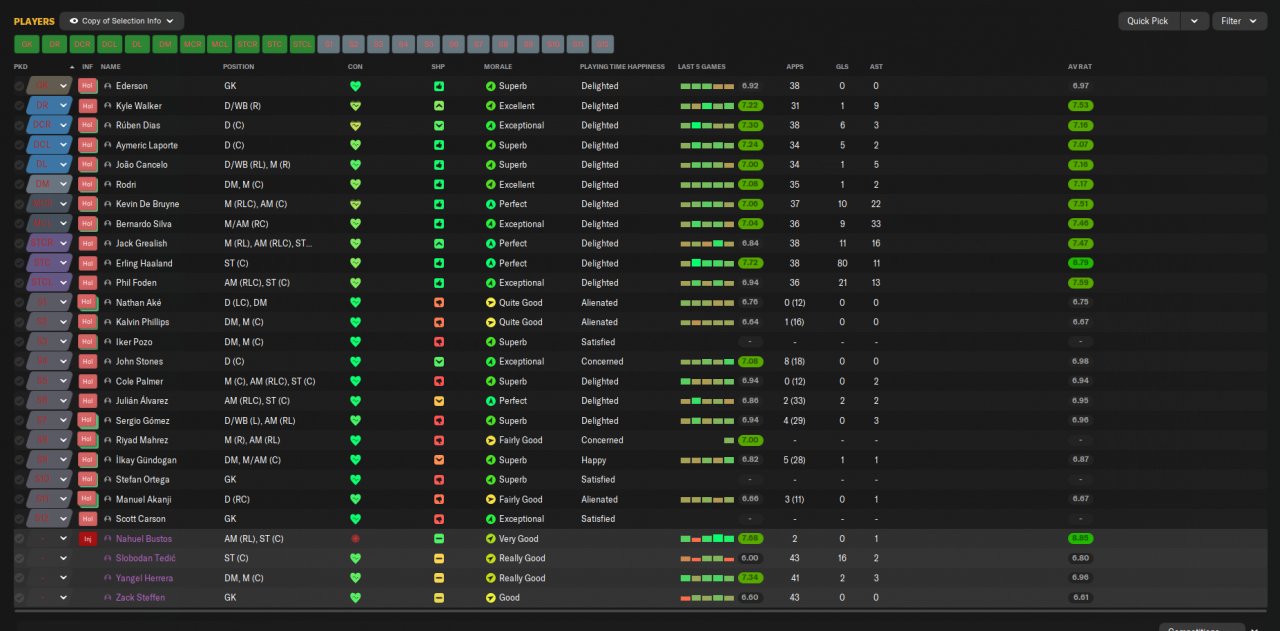This screenshot has height=631, width=1280.
Task: Toggle the selection tick for Kevin De Bruyne
Action: click(19, 204)
